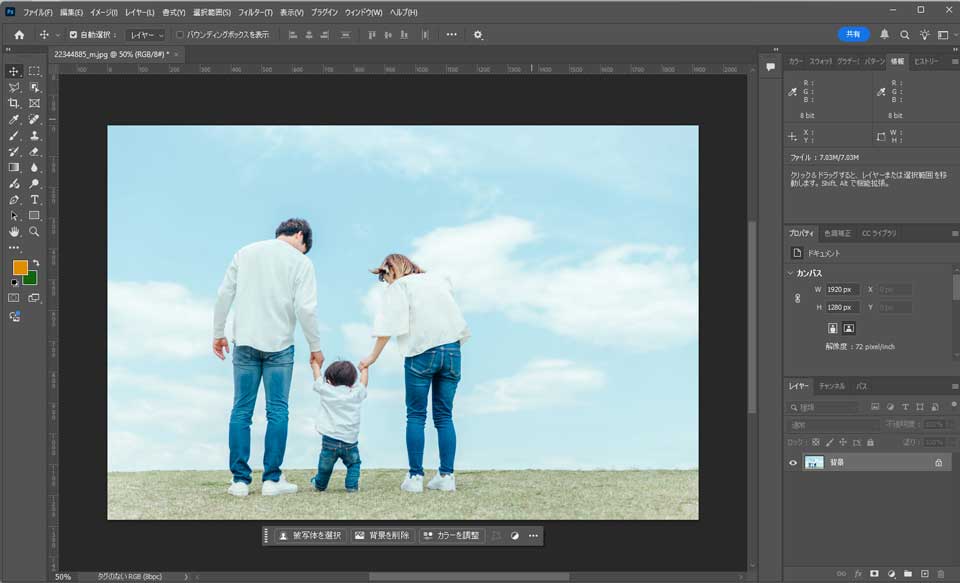Add a layer mask from panel footer

click(x=874, y=574)
